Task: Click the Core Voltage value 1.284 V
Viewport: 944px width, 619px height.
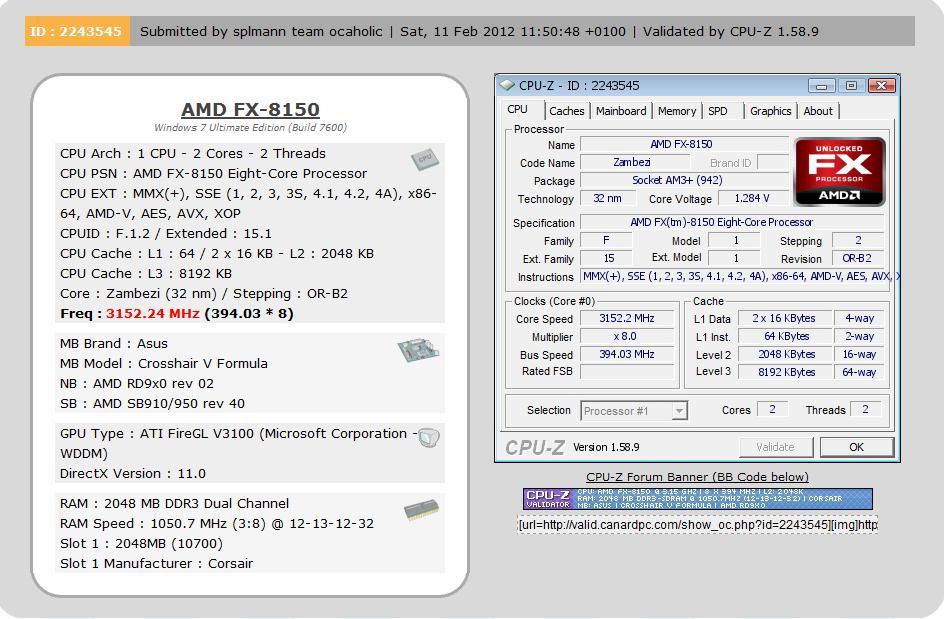Action: point(753,199)
